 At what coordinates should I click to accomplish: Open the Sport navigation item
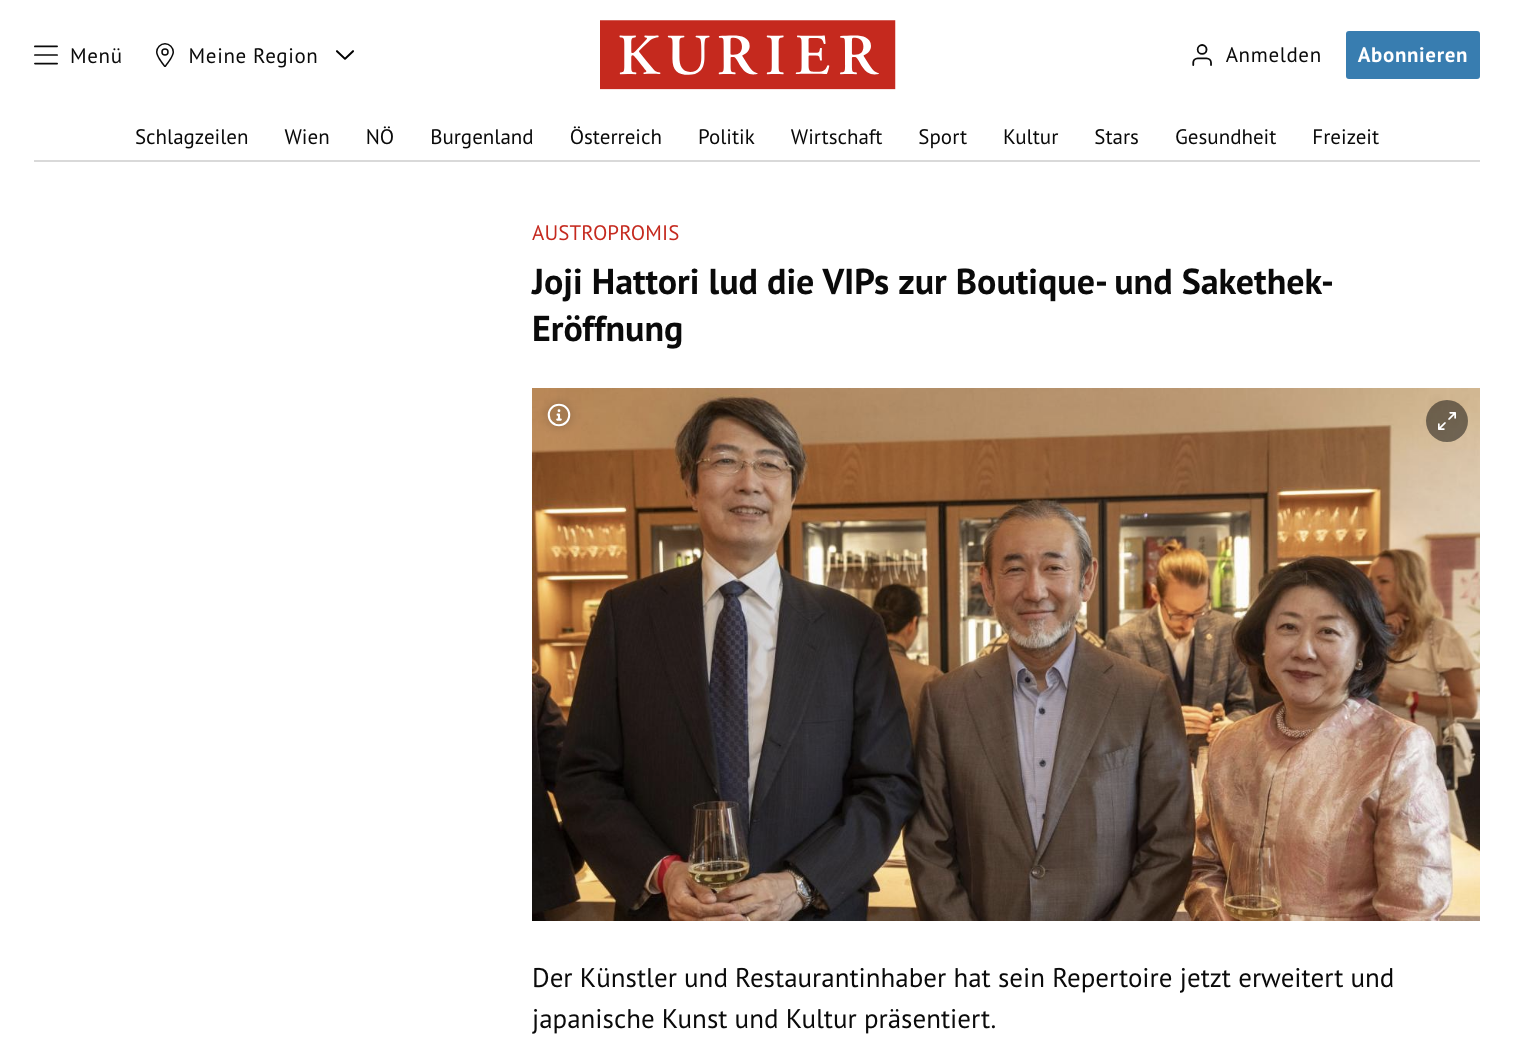click(943, 137)
